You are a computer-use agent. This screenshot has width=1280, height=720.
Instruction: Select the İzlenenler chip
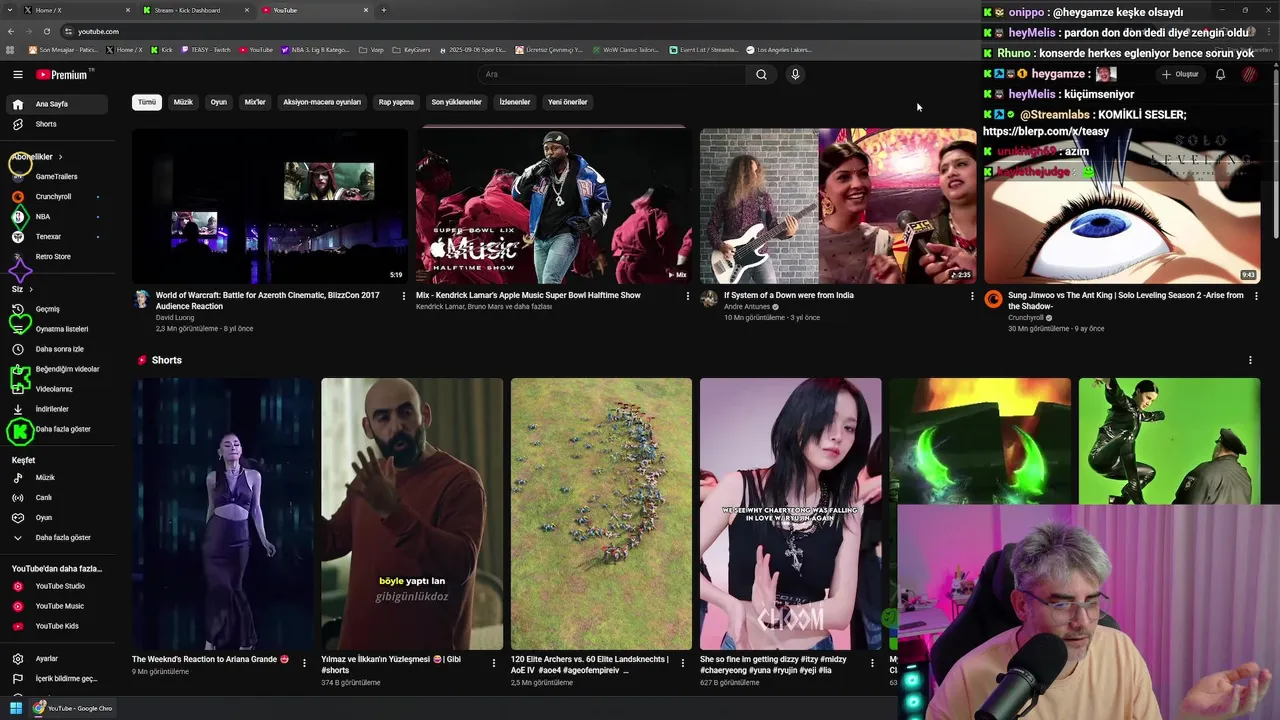pyautogui.click(x=515, y=102)
